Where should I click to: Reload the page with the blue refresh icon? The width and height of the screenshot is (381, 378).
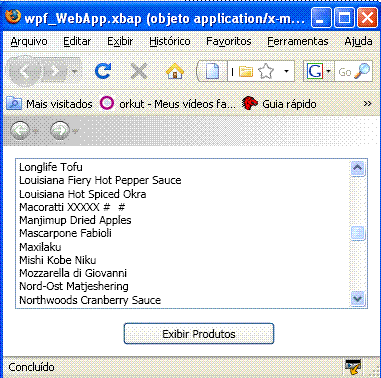click(x=103, y=71)
